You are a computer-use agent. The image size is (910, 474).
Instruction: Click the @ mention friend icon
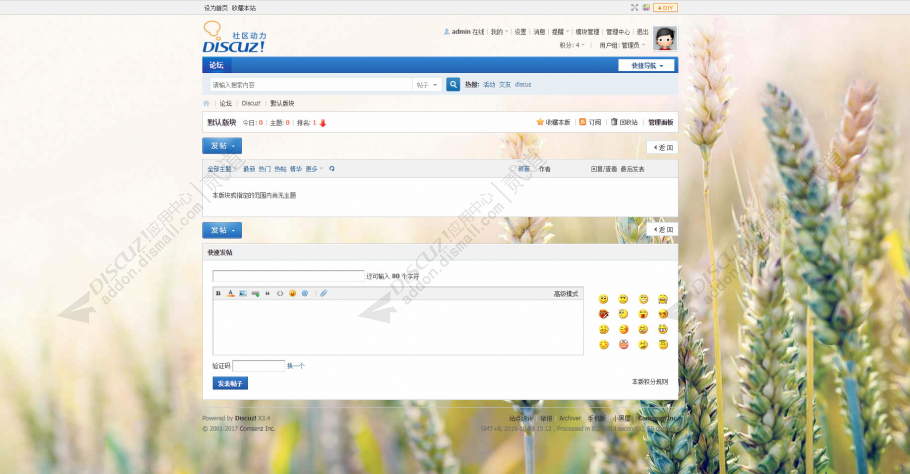(x=305, y=294)
